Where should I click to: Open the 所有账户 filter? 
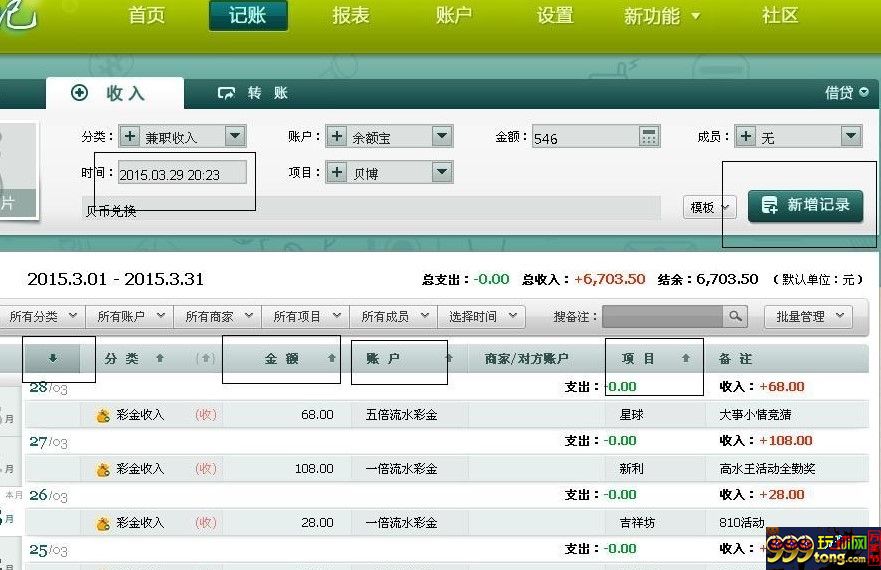pos(130,316)
